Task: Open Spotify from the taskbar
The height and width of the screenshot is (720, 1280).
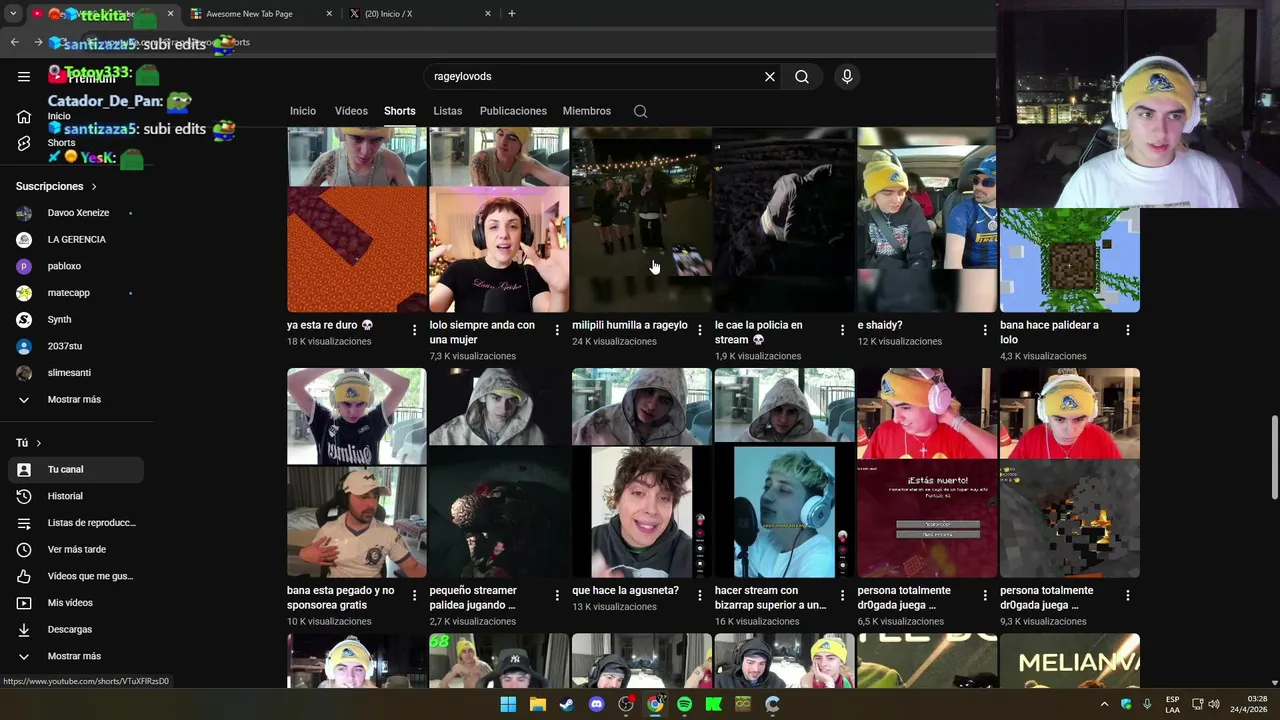Action: point(684,704)
